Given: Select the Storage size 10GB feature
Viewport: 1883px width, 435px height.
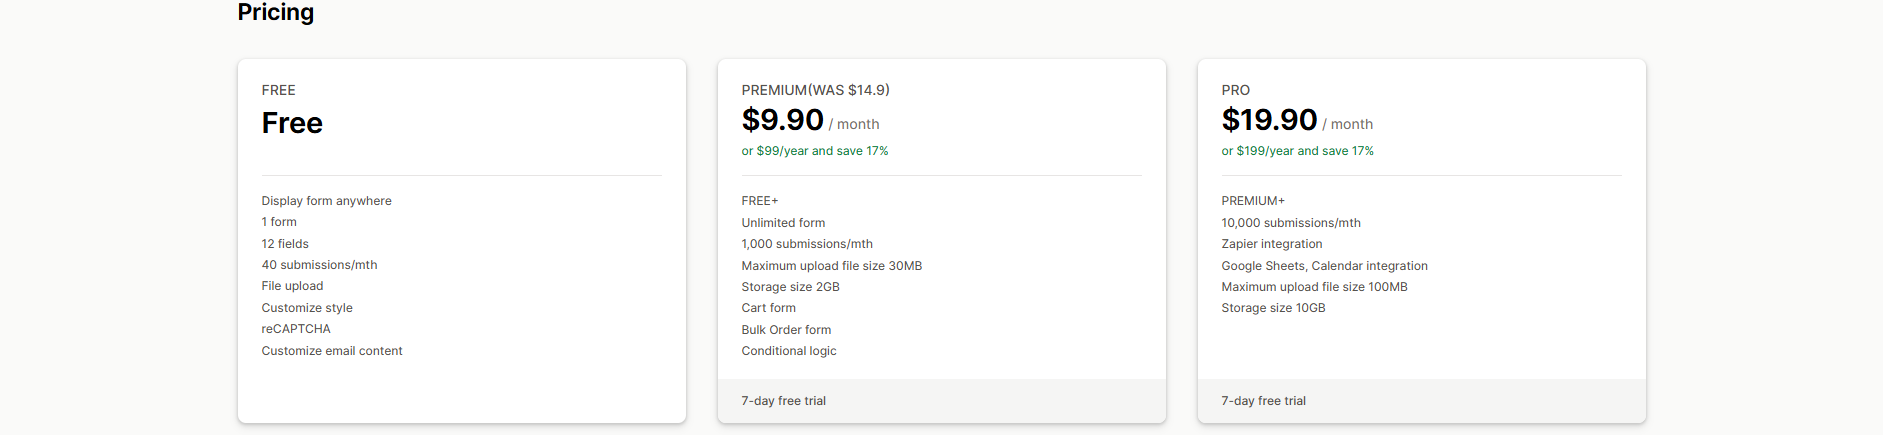Looking at the screenshot, I should [x=1273, y=308].
